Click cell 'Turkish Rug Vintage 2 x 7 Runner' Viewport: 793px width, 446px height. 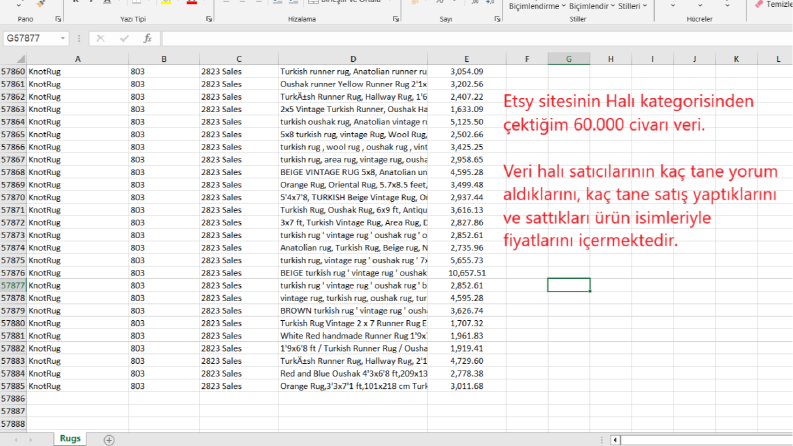tap(353, 323)
